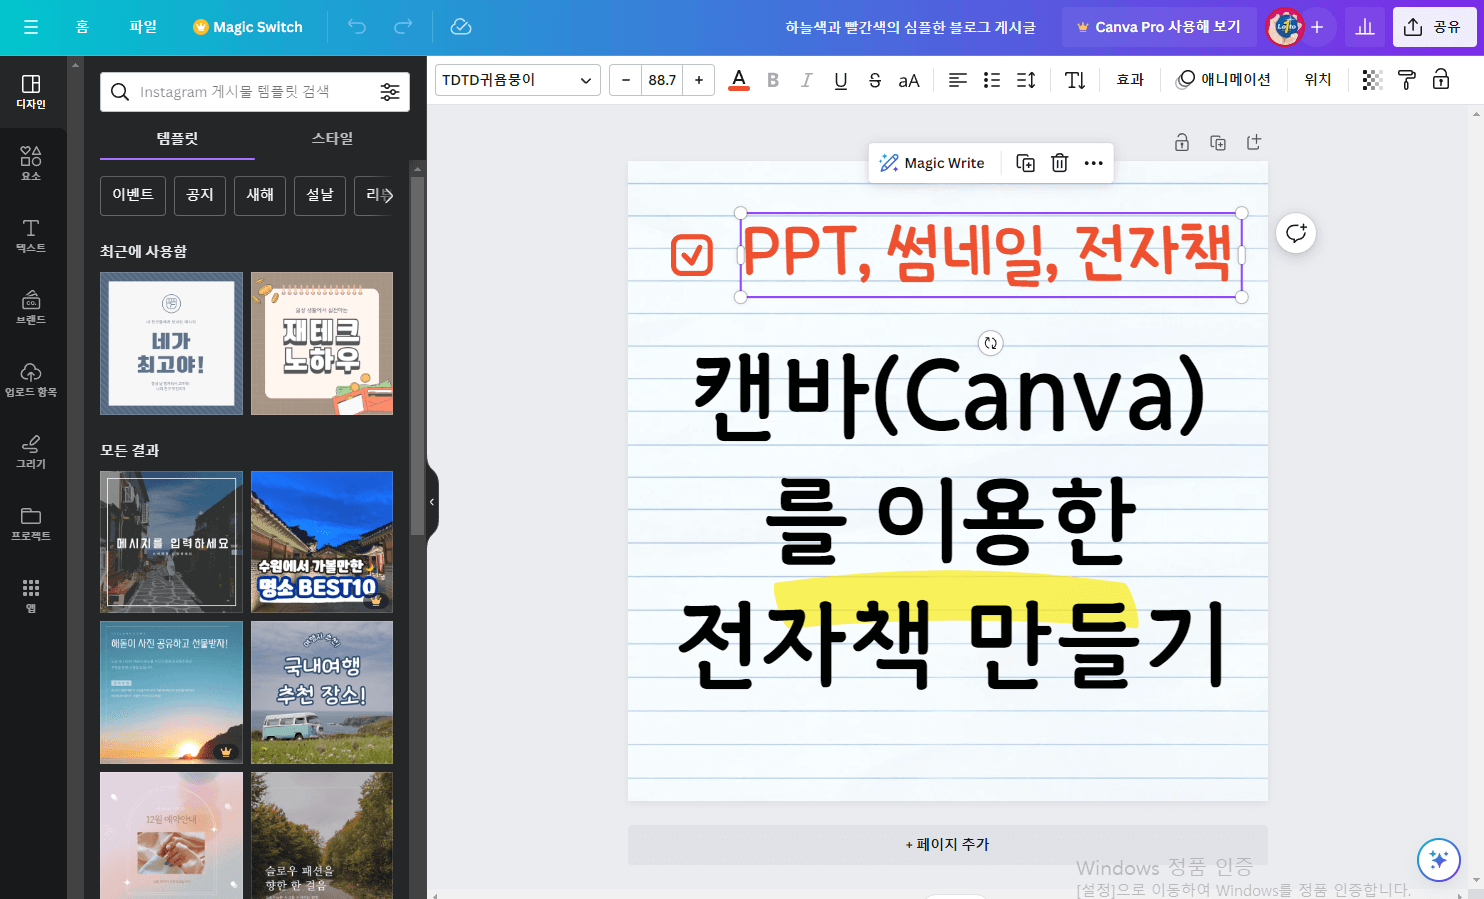Screen dimensions: 1484x899
Task: Toggle bold formatting on the text
Action: click(772, 80)
